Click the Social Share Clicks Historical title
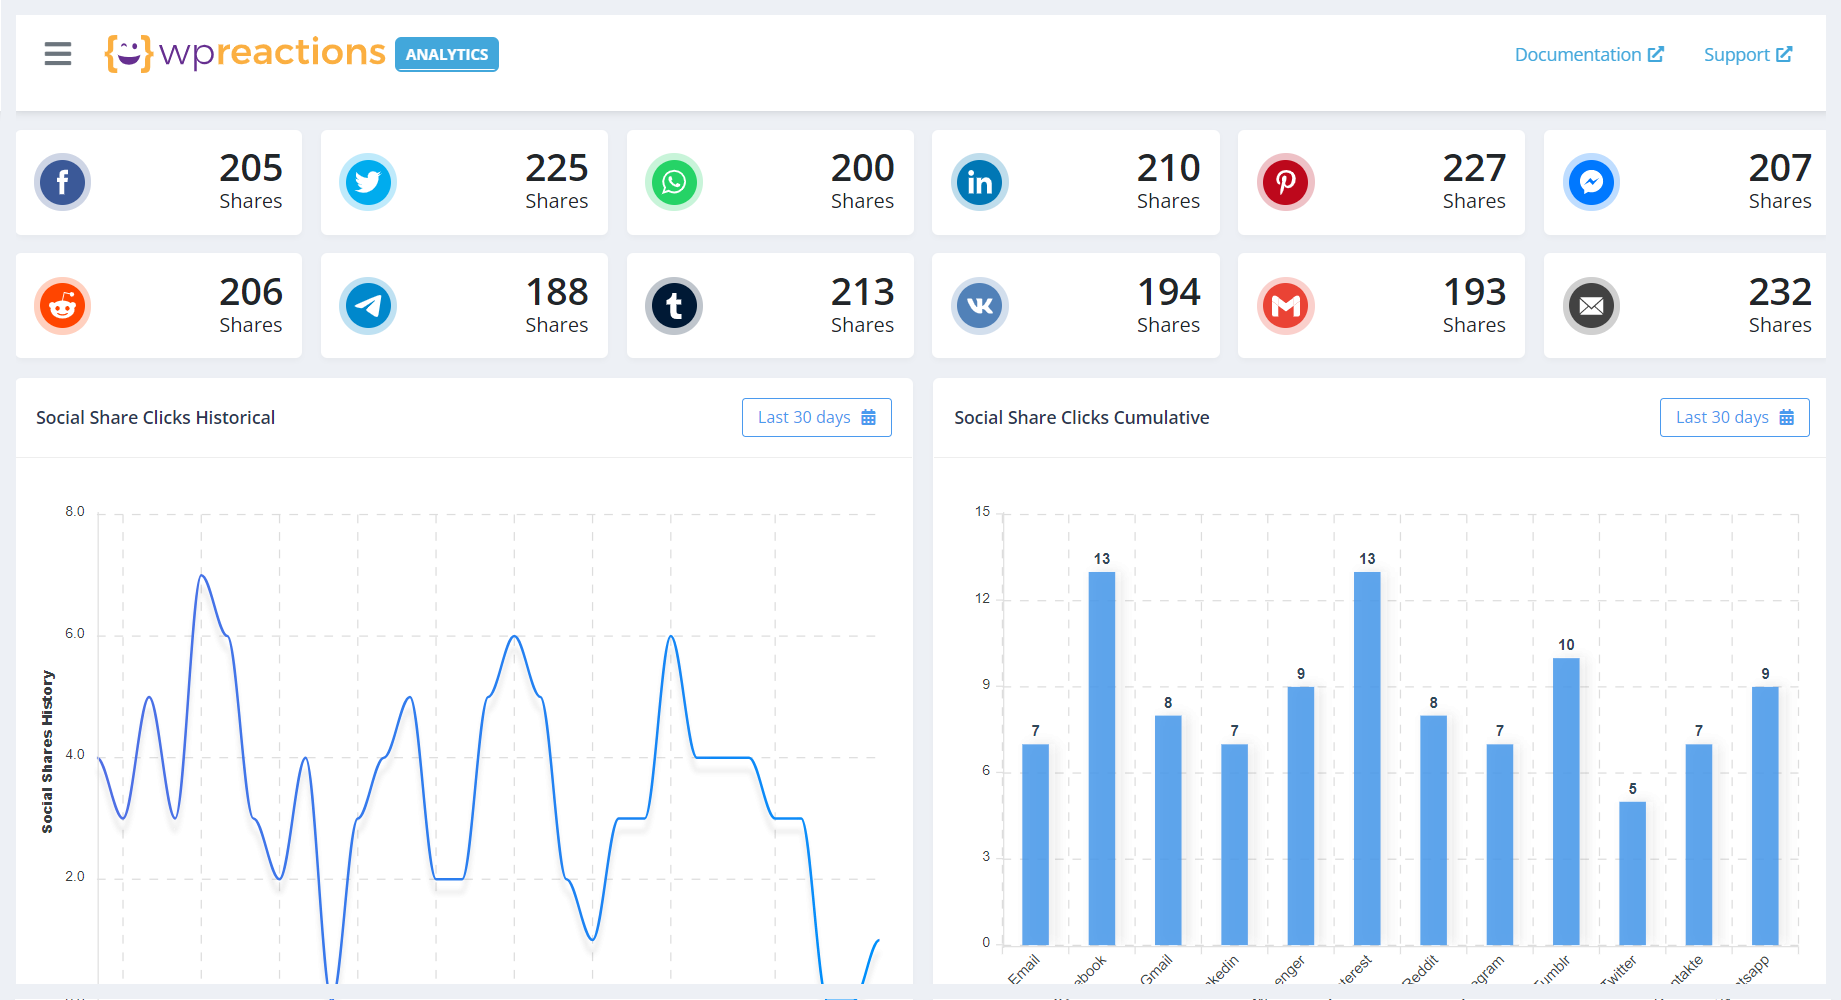 pos(156,418)
